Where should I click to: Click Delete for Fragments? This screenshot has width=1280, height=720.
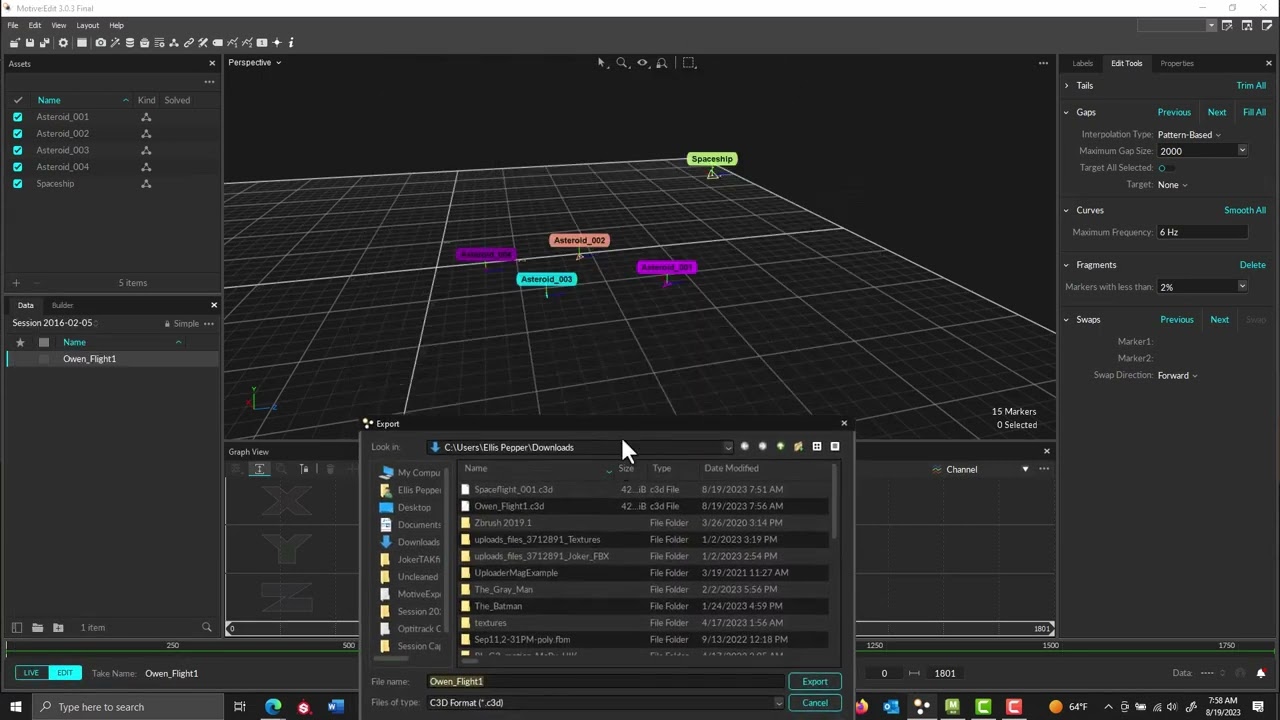[x=1252, y=265]
